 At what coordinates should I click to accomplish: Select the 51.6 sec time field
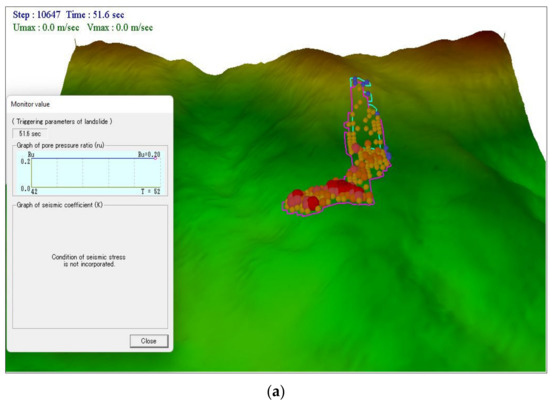[30, 134]
